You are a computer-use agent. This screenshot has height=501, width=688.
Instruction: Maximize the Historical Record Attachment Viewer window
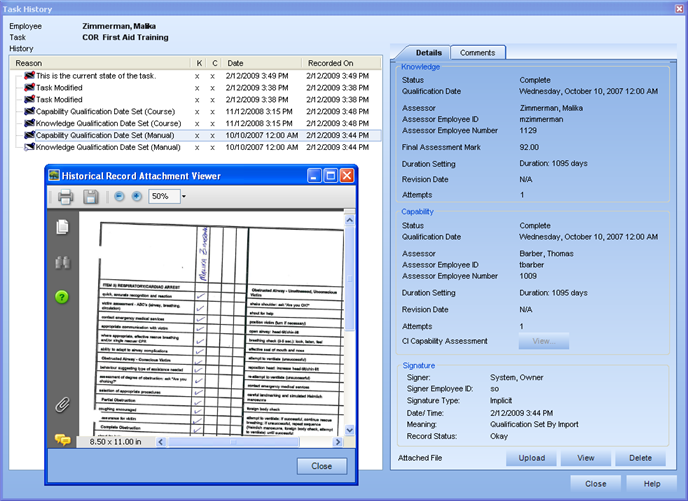point(330,176)
